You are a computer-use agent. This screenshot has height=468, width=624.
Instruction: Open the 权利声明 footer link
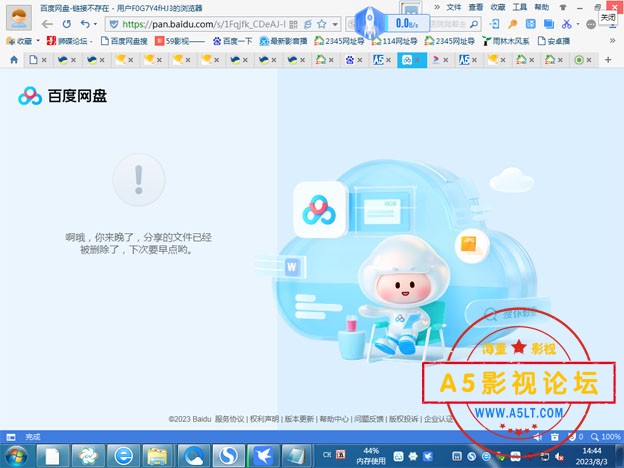tap(264, 419)
